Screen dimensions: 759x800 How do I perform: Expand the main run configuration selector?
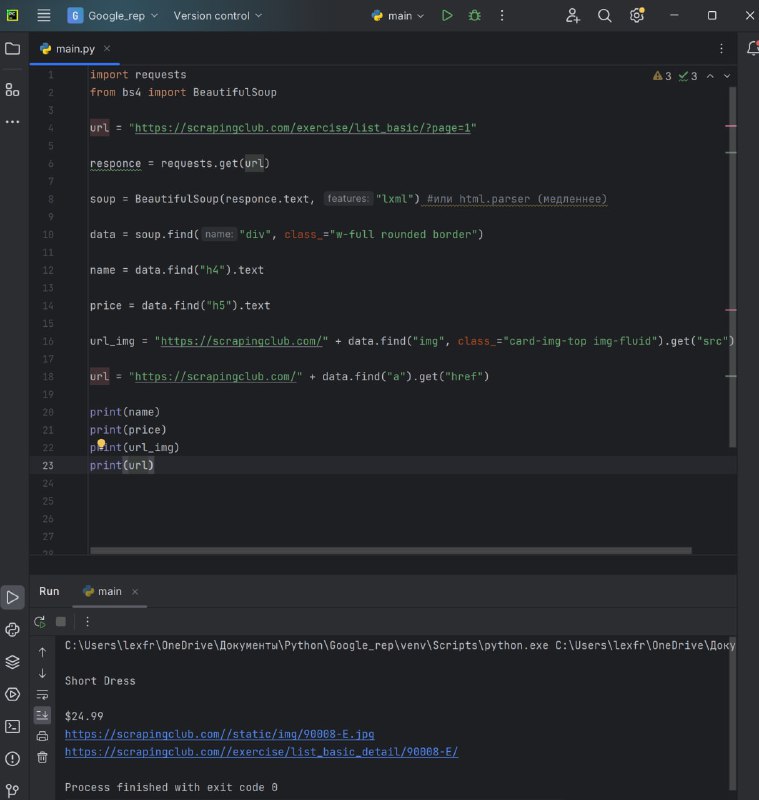tap(398, 16)
